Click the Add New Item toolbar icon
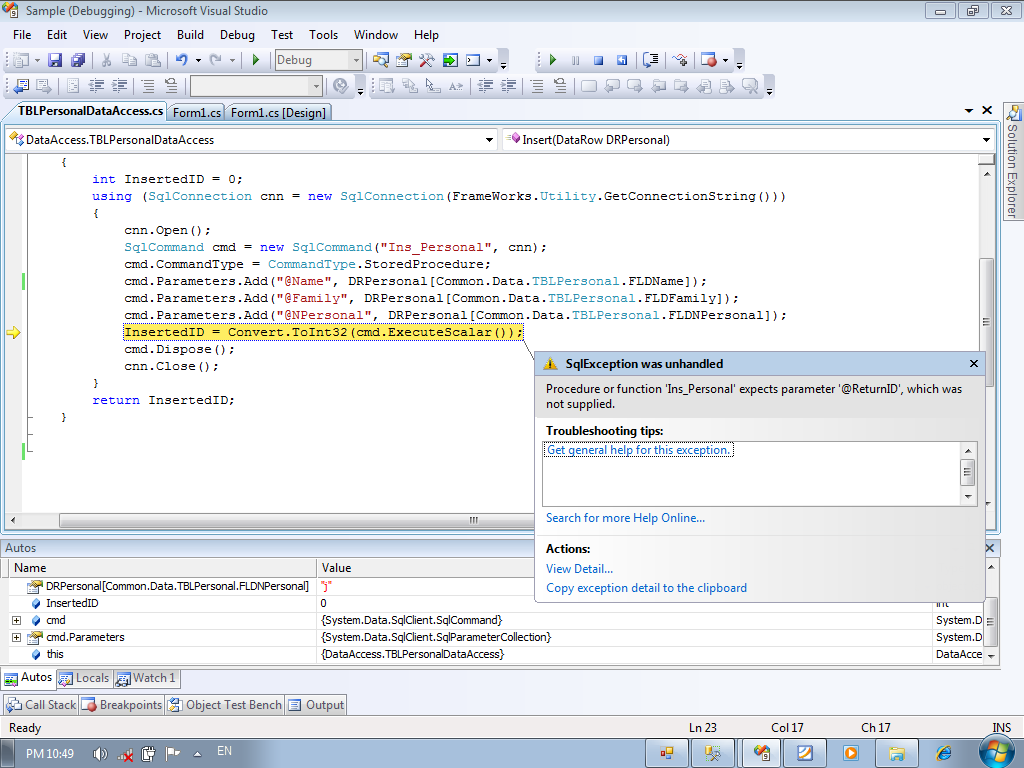1024x768 pixels. (21, 60)
